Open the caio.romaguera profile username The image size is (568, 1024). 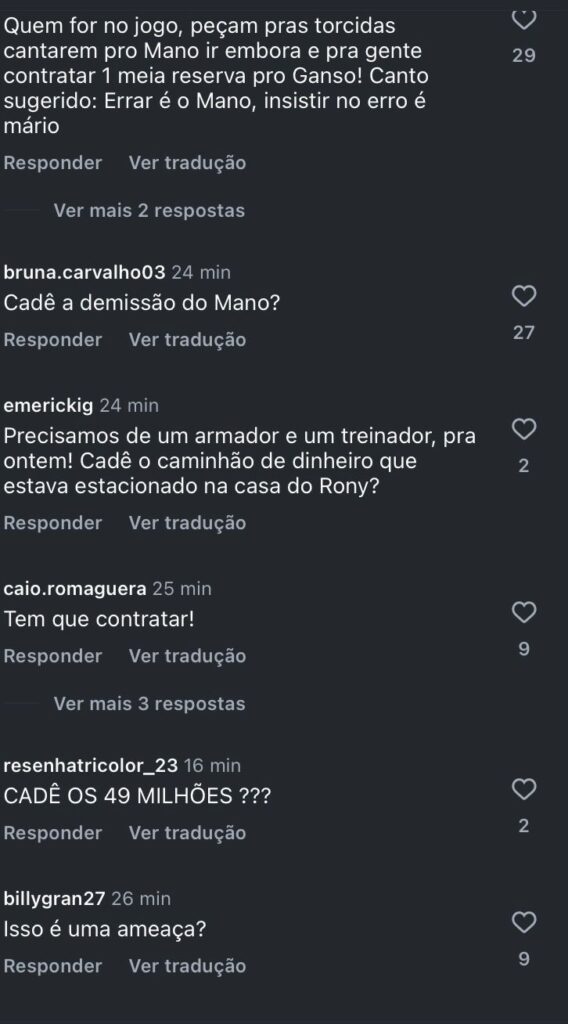74,588
